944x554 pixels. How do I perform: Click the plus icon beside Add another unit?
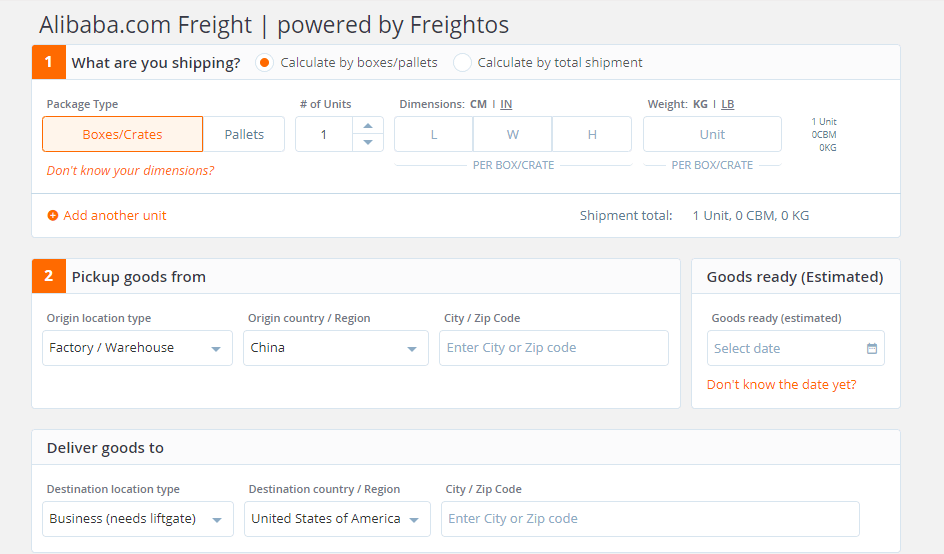pyautogui.click(x=53, y=215)
